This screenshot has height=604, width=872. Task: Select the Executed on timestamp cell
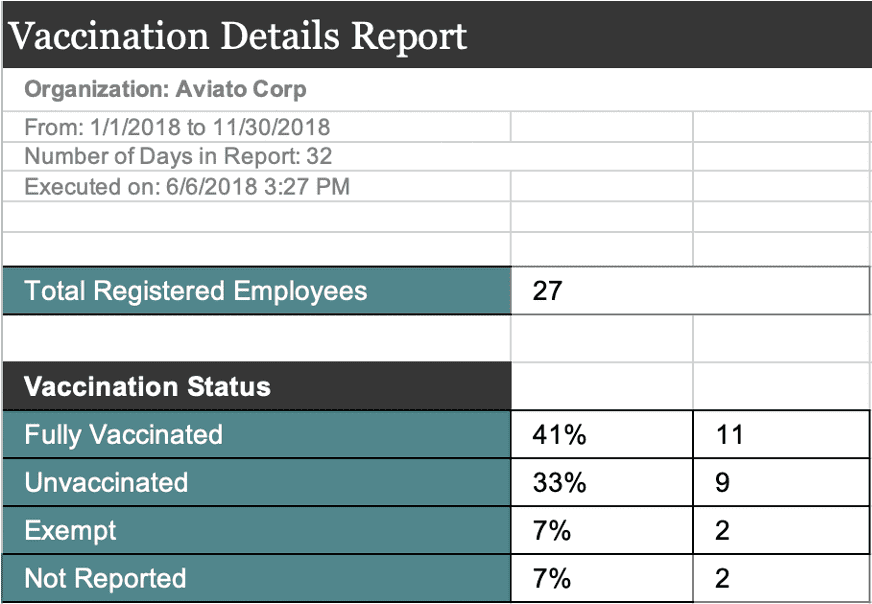point(256,186)
